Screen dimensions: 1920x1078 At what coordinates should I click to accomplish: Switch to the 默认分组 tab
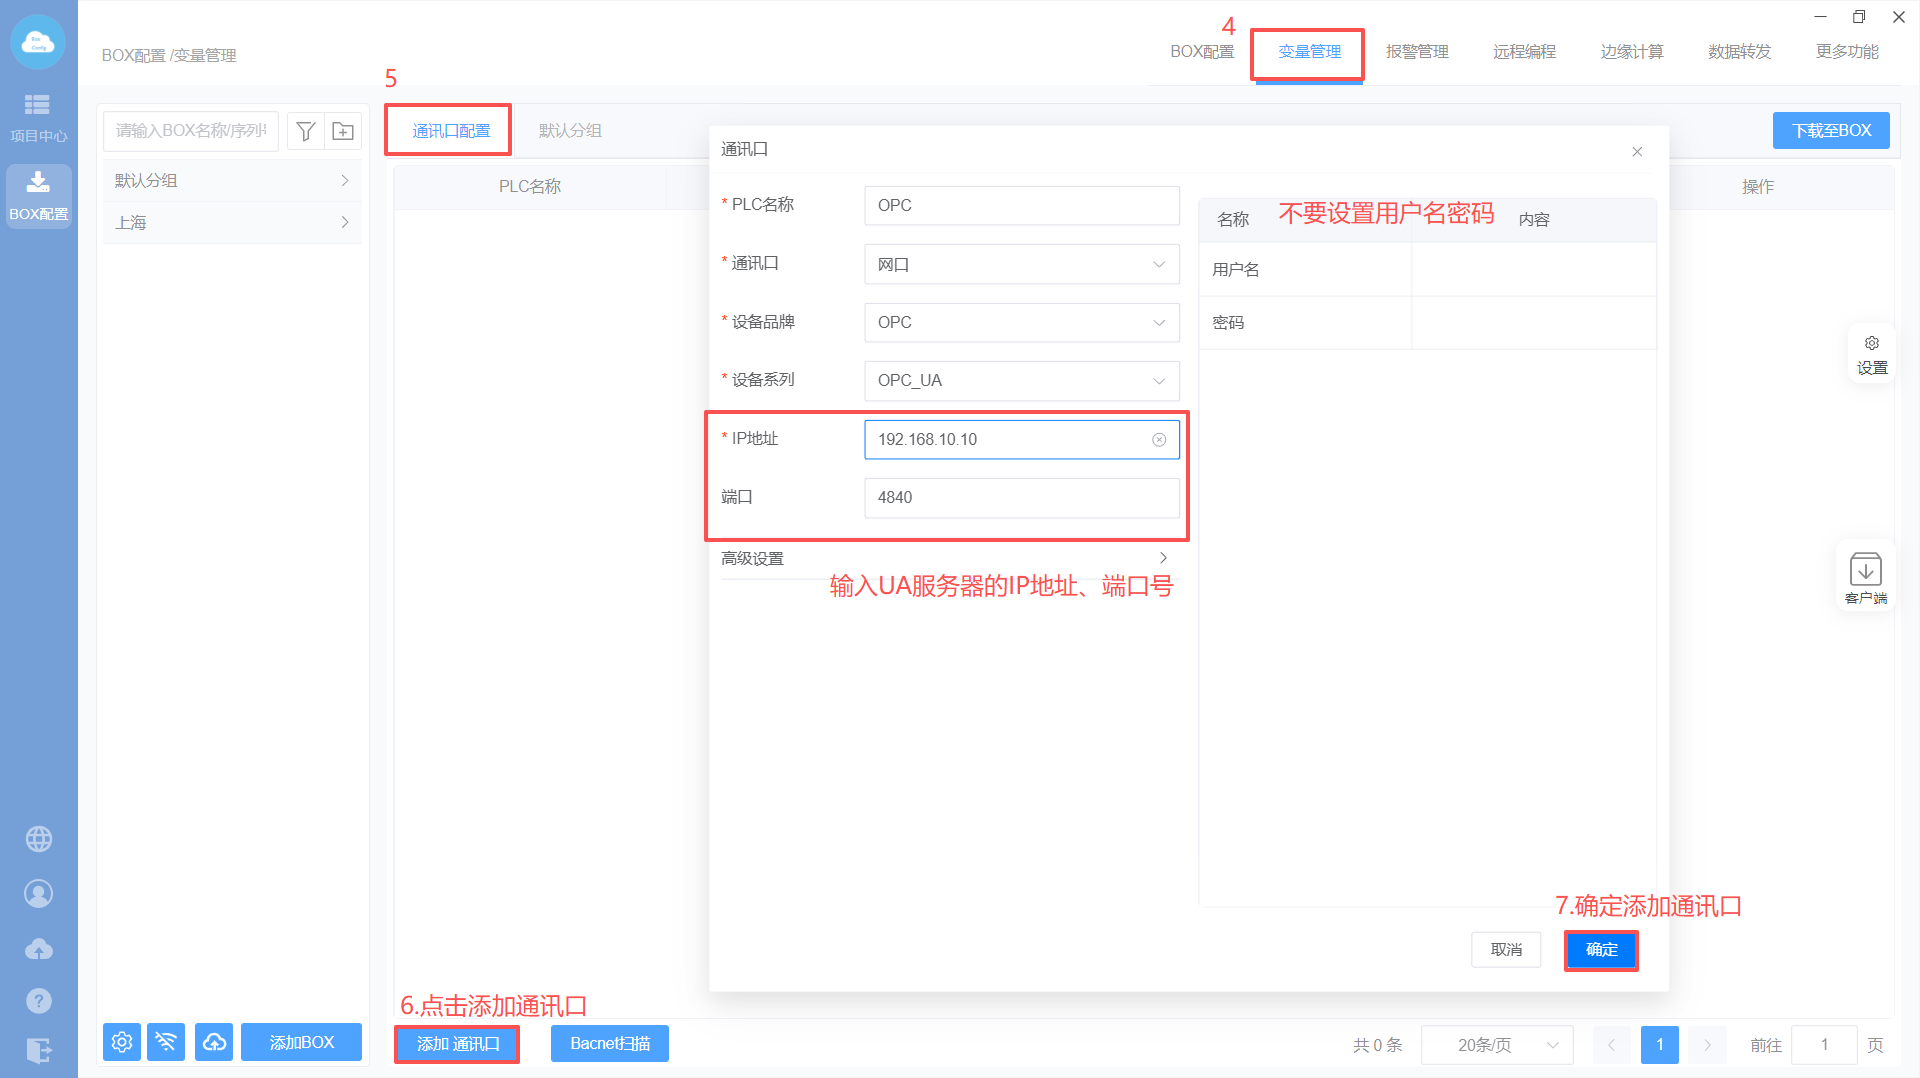coord(570,131)
